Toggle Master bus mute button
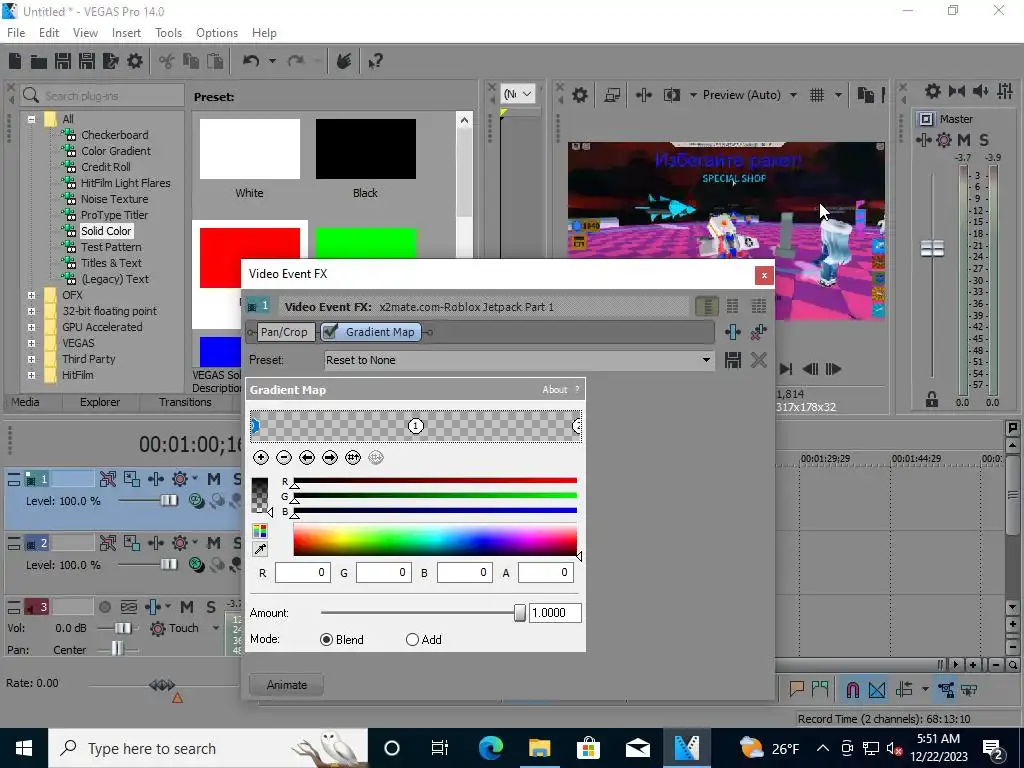The image size is (1024, 768). tap(964, 140)
